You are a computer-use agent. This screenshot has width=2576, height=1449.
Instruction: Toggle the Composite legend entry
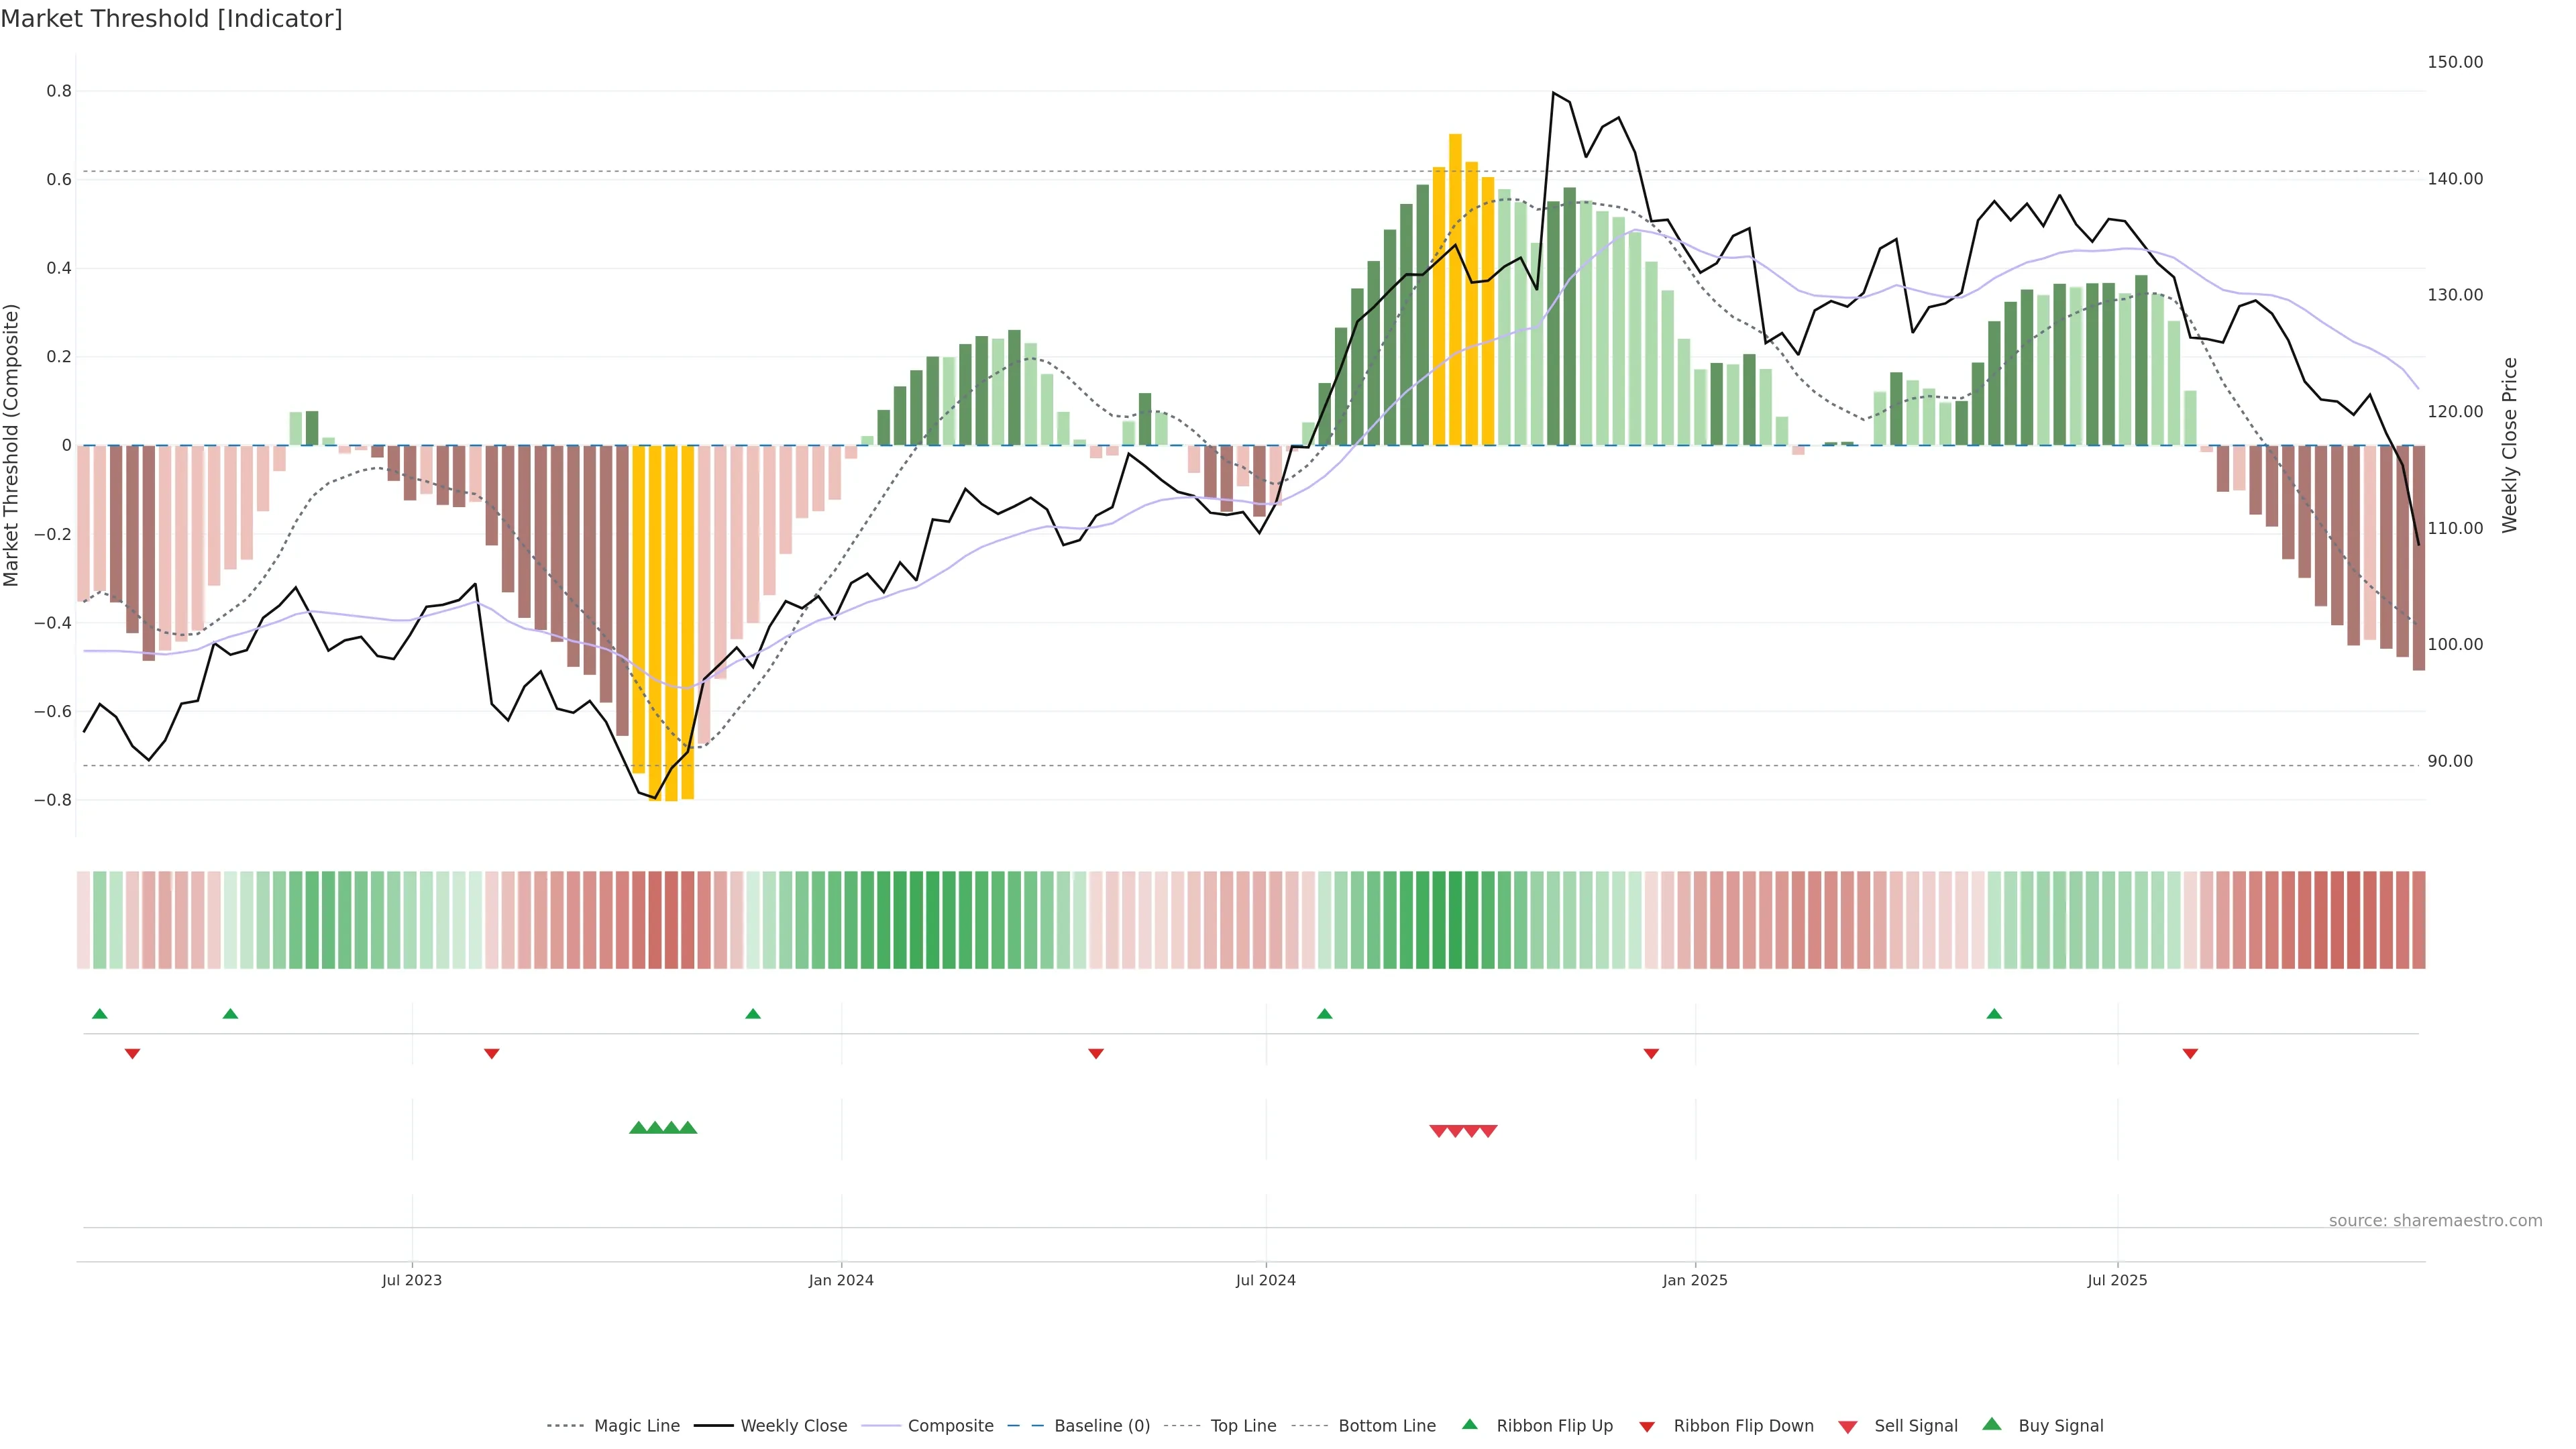click(x=950, y=1425)
